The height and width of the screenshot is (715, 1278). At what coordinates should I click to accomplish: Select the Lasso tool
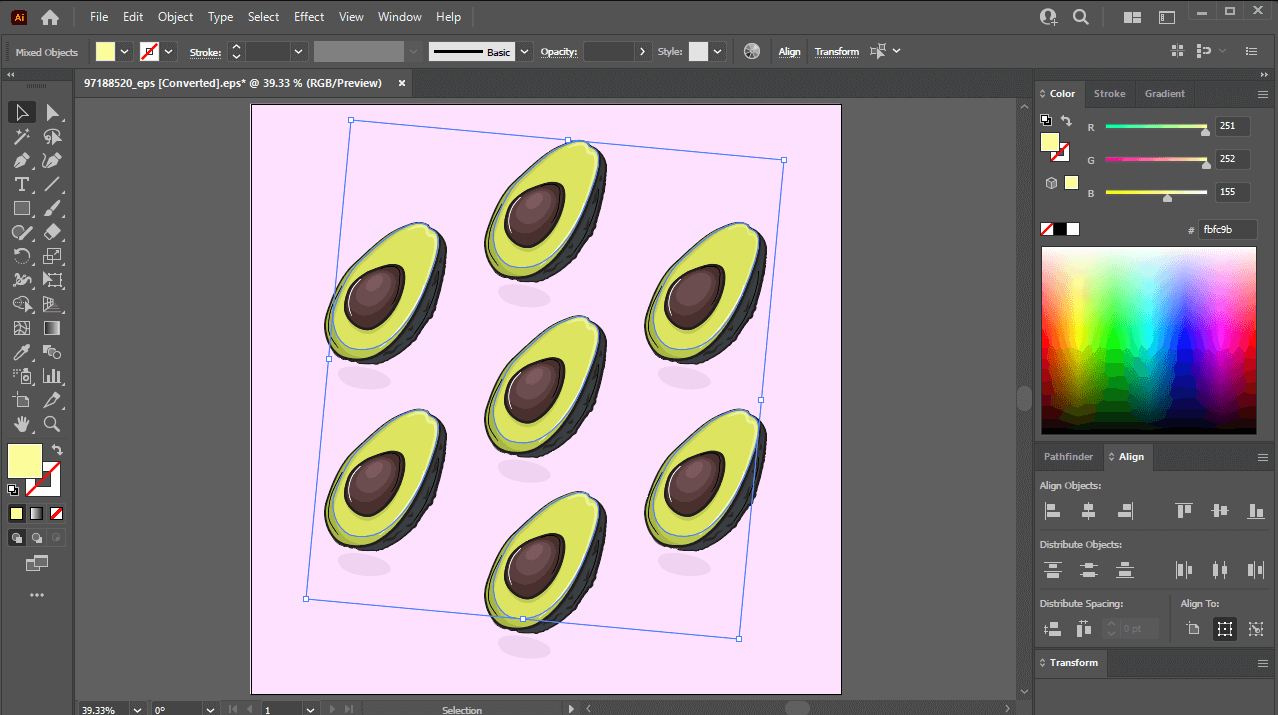(53, 136)
